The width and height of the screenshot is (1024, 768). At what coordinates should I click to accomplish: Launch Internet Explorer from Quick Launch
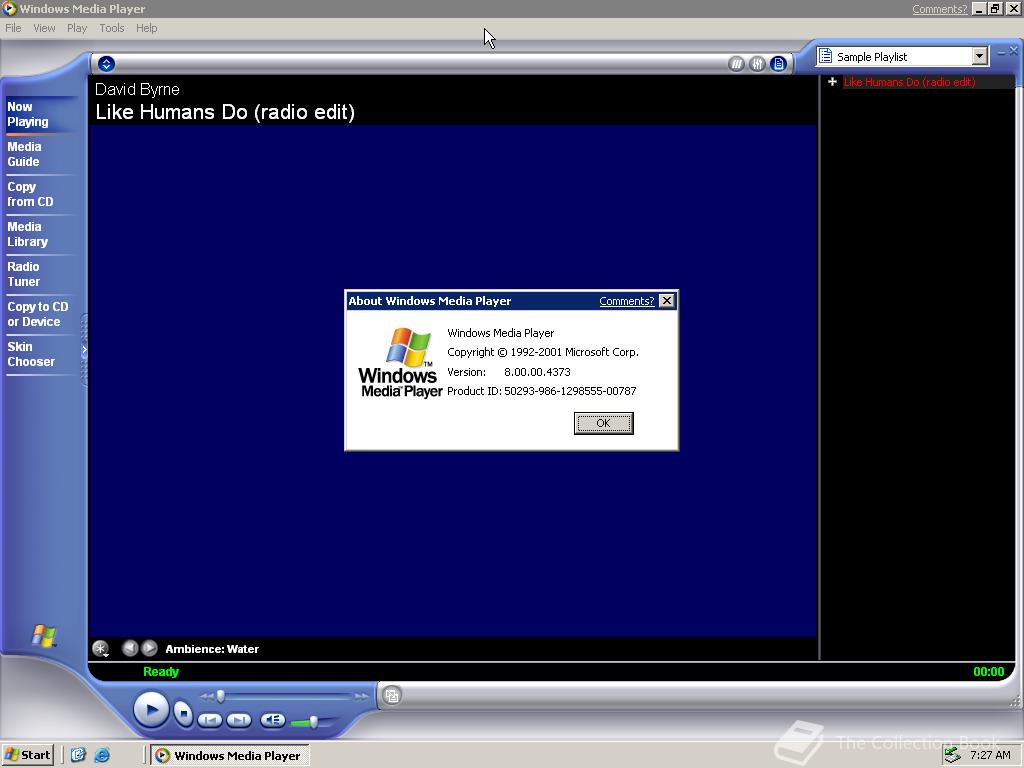pyautogui.click(x=102, y=755)
